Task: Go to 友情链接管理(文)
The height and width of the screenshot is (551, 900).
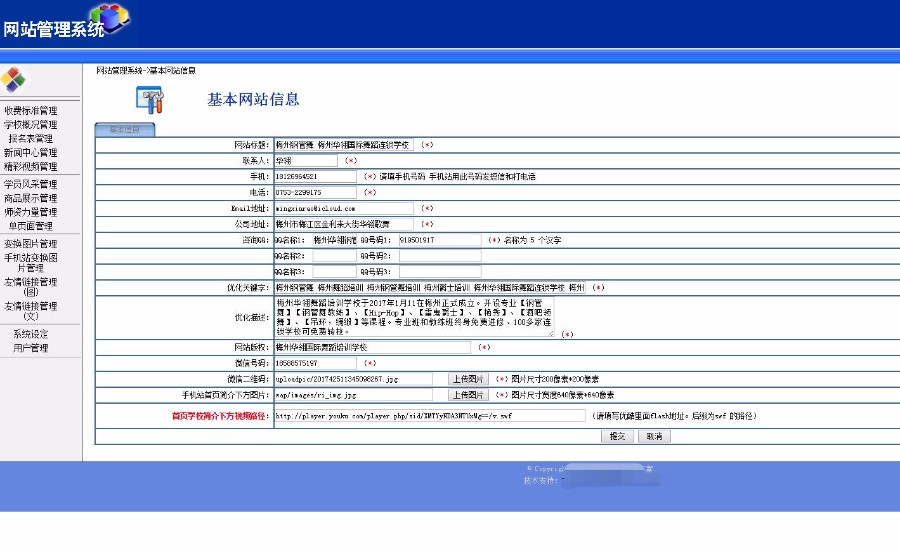Action: pyautogui.click(x=30, y=311)
